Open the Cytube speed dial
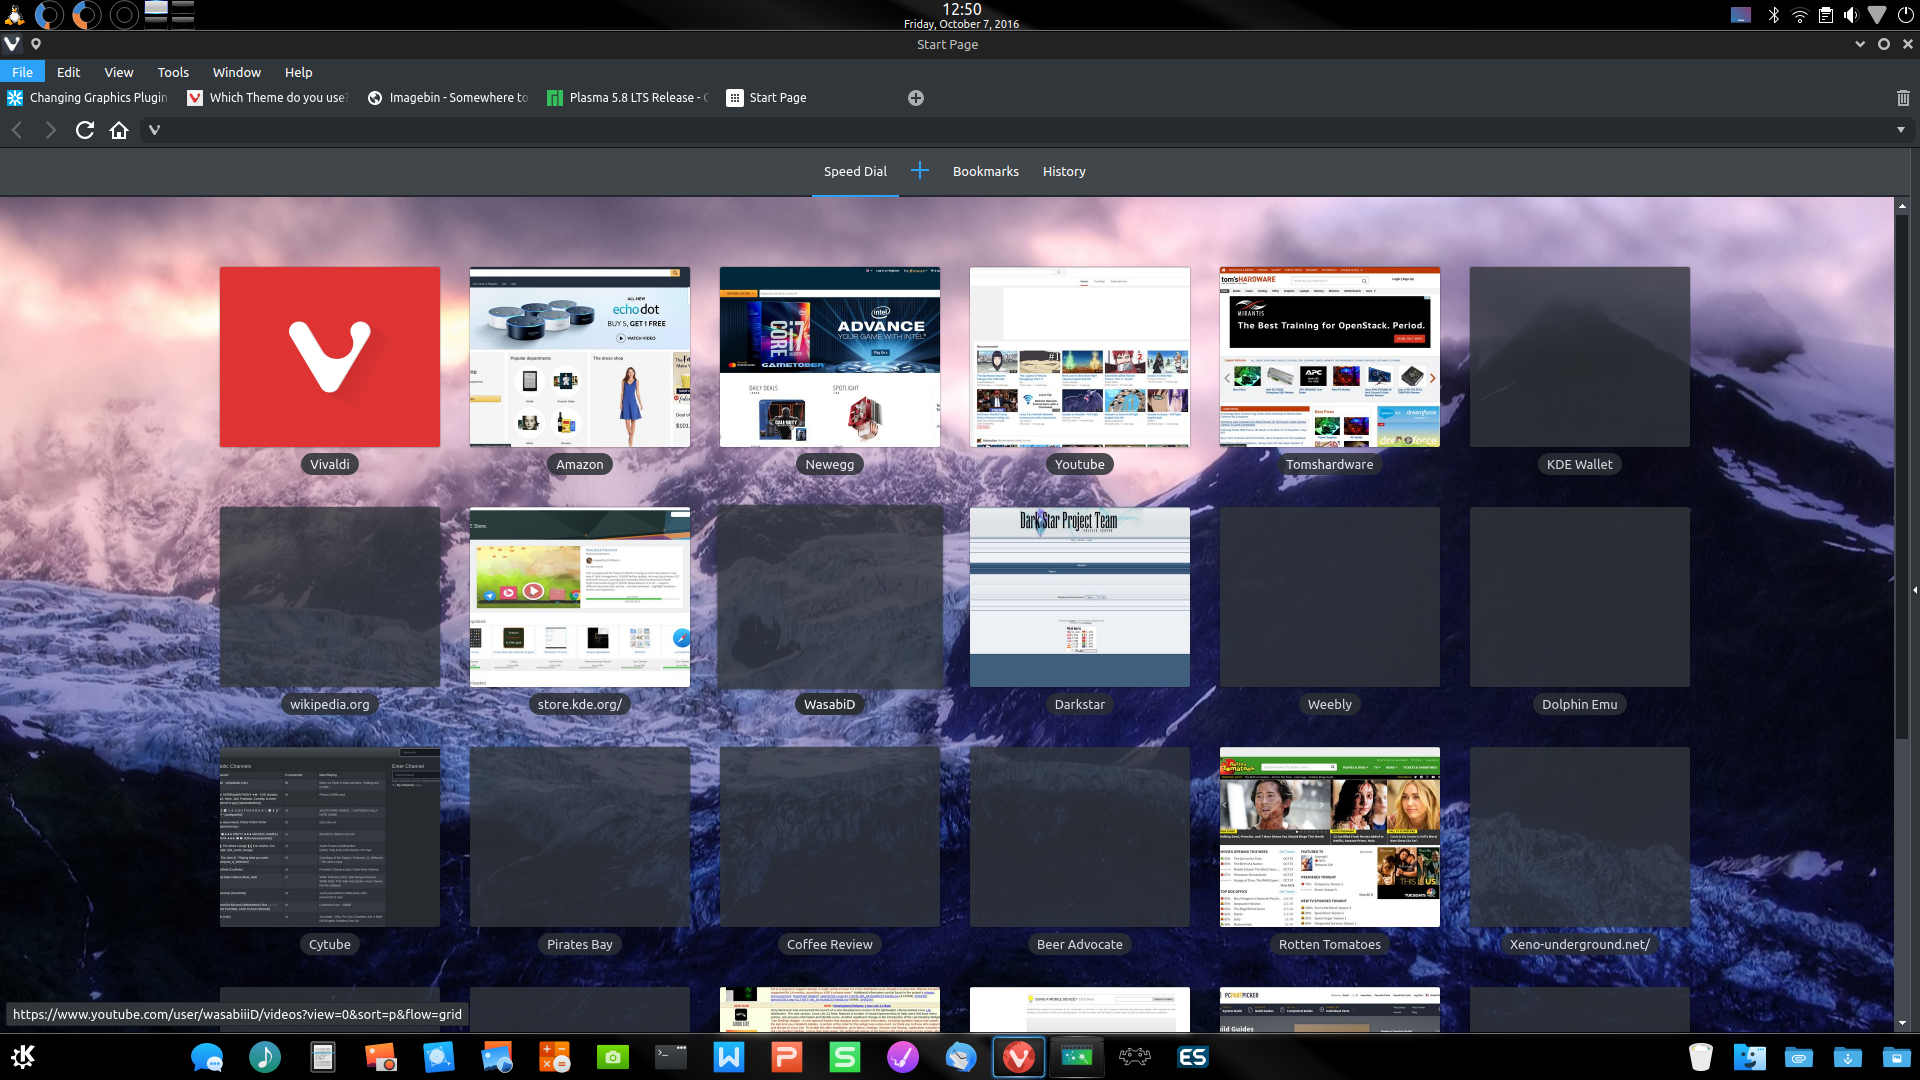This screenshot has width=1920, height=1080. pos(330,837)
